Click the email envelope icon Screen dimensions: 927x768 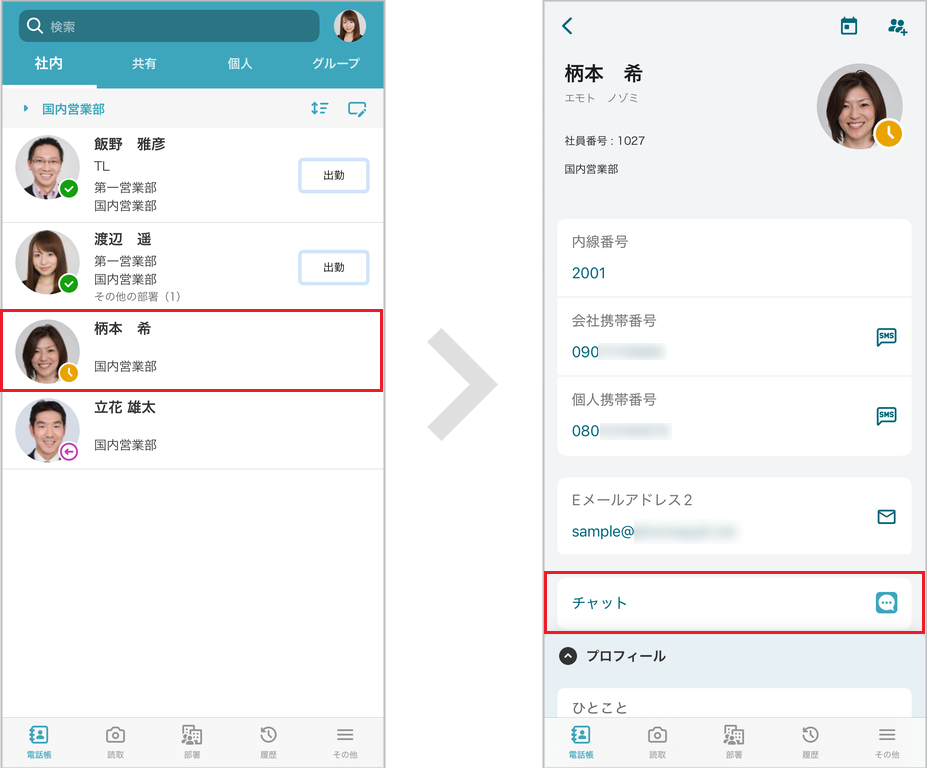click(886, 517)
